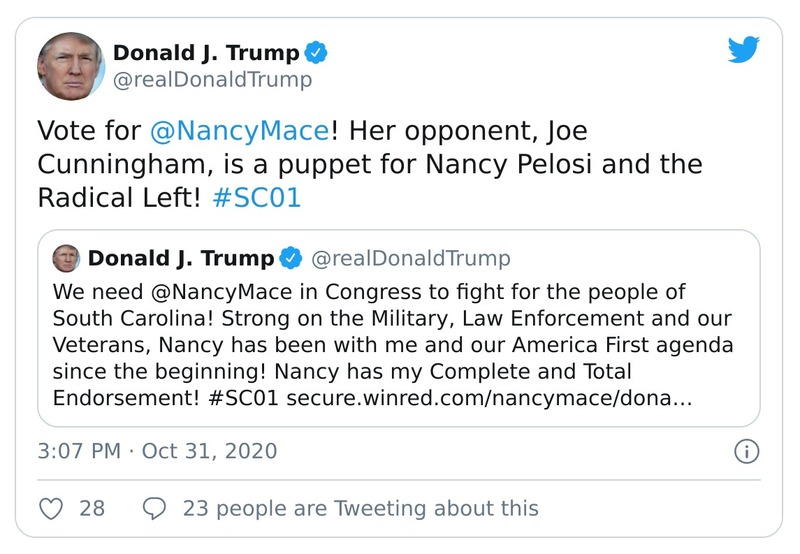800x554 pixels.
Task: Click the verified badge in quoted tweet
Action: [x=290, y=259]
